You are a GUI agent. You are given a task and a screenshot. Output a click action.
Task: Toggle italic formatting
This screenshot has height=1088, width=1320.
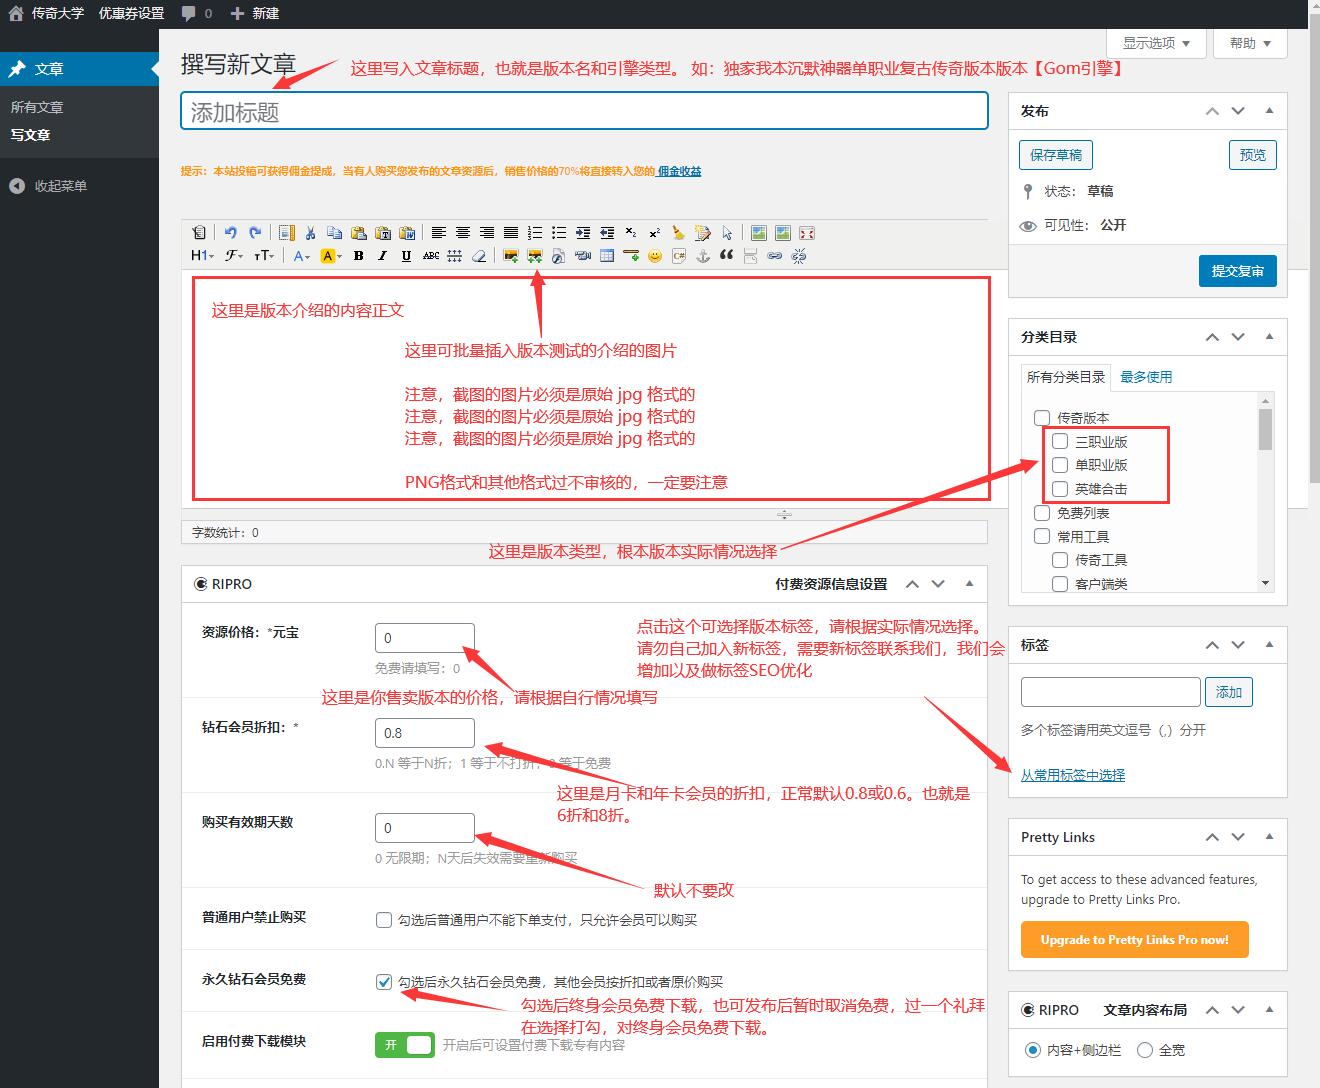382,256
